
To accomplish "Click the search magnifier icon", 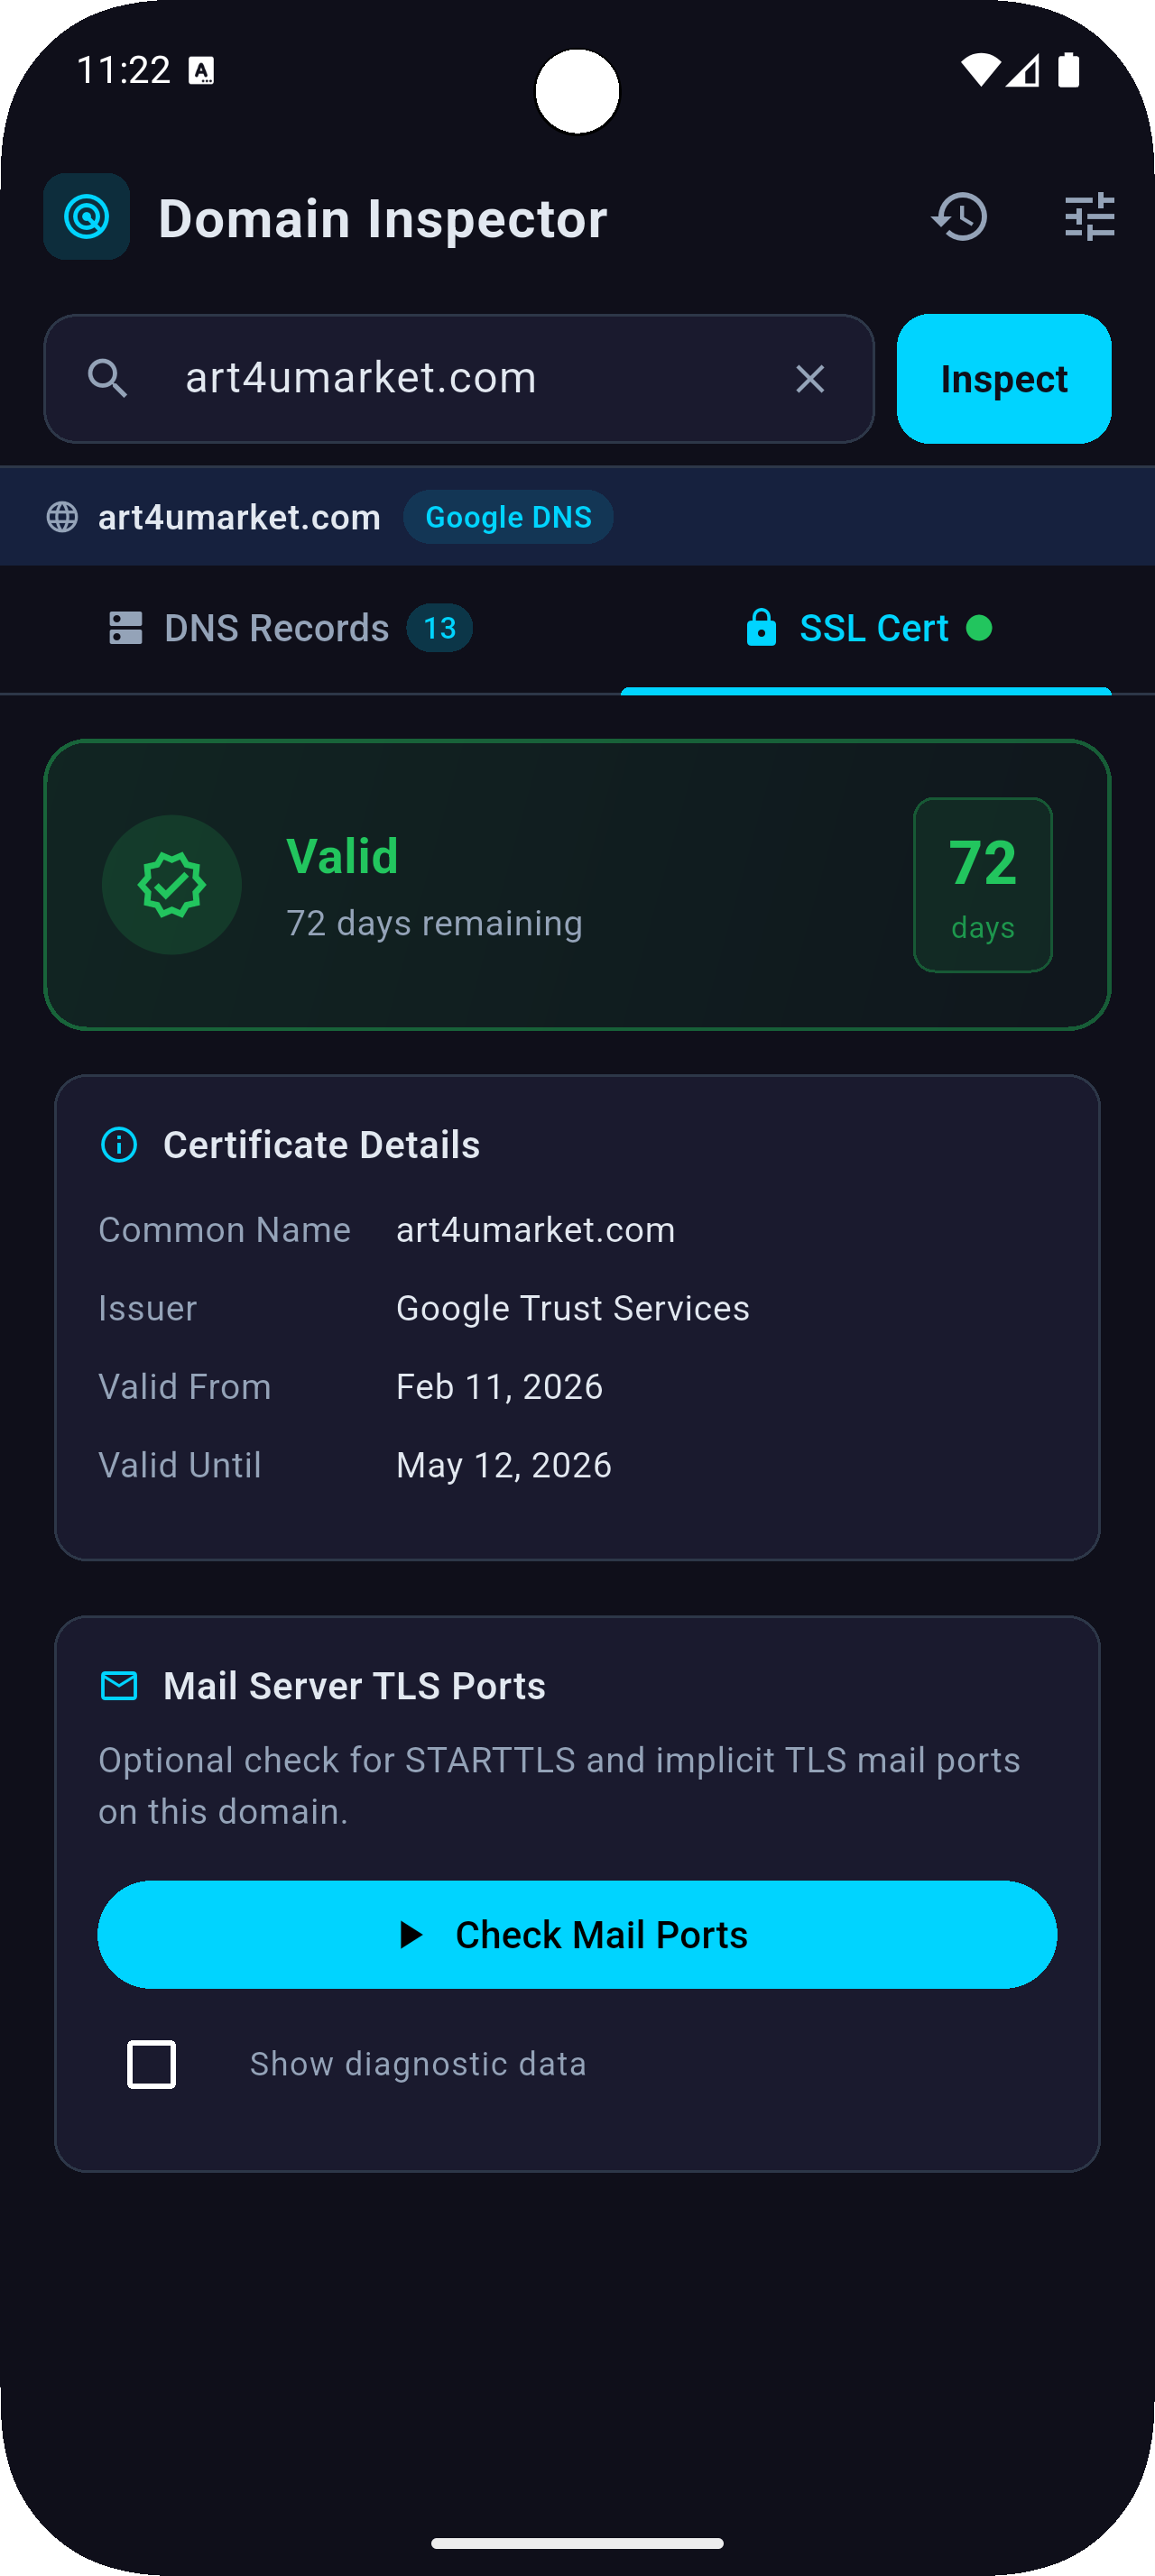I will coord(109,378).
